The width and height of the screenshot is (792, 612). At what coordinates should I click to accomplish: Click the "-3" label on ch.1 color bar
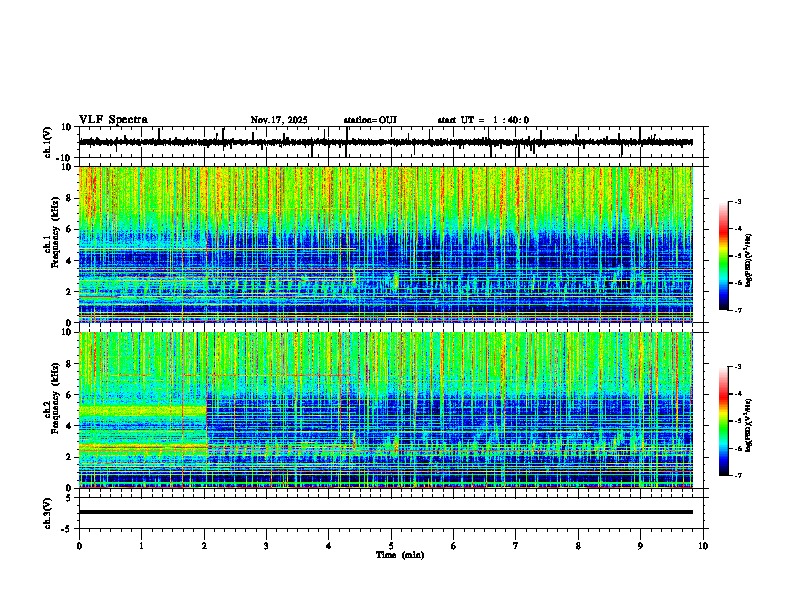pyautogui.click(x=738, y=201)
